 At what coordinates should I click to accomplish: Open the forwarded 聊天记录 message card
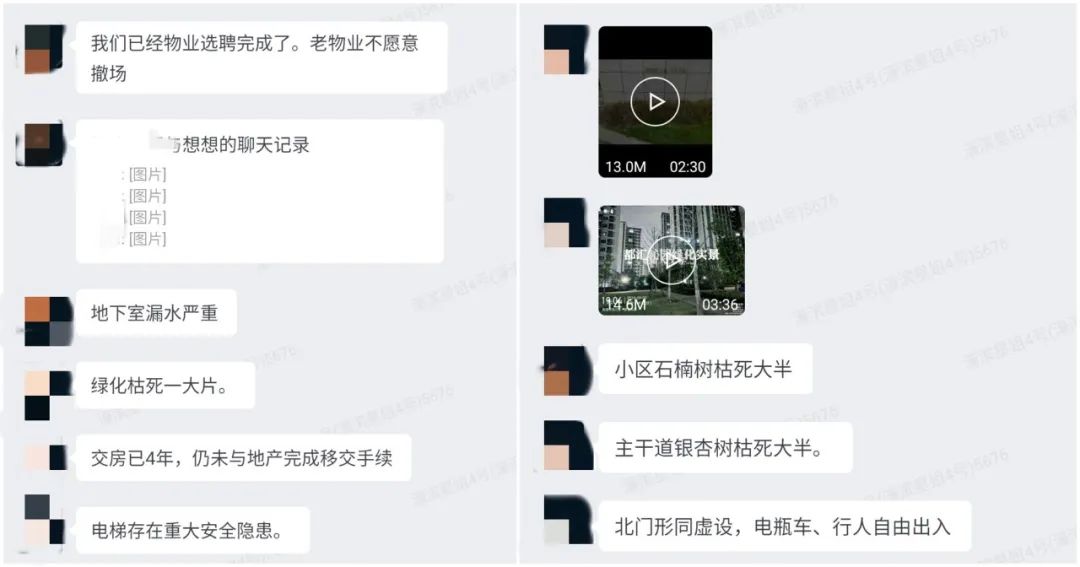point(260,191)
